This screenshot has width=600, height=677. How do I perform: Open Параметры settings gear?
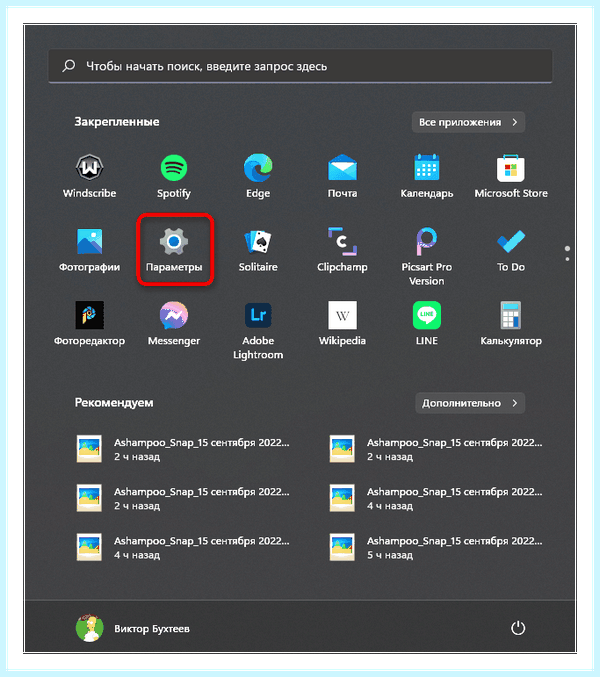point(174,250)
